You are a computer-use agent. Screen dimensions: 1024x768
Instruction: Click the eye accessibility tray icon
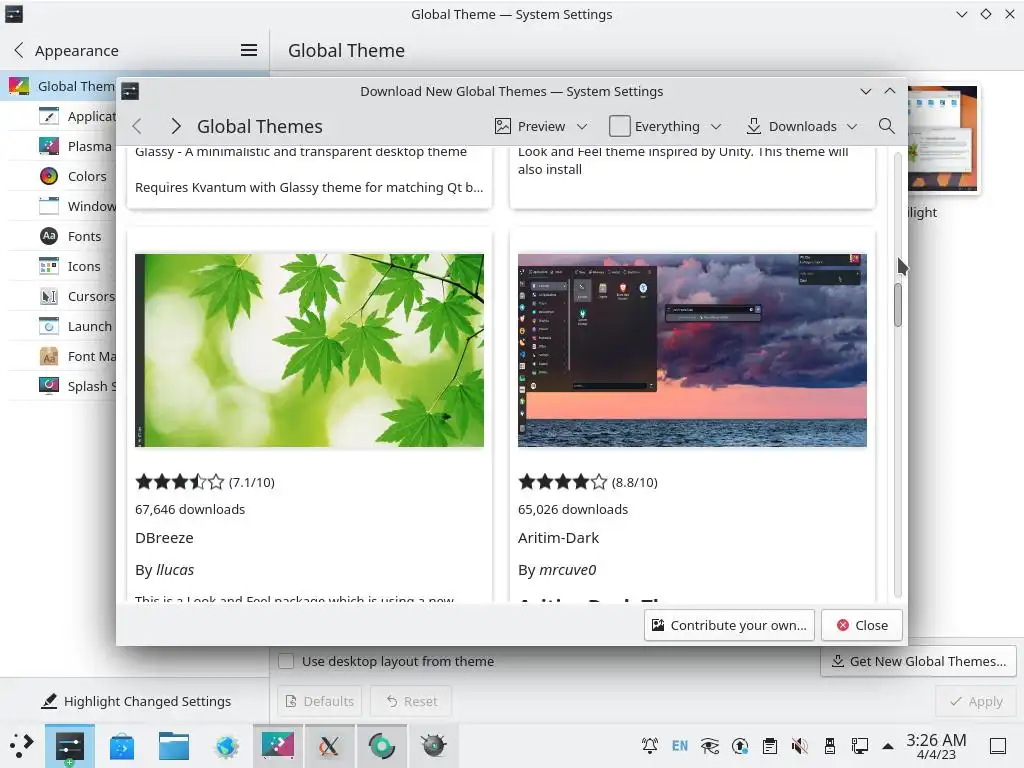[x=710, y=746]
